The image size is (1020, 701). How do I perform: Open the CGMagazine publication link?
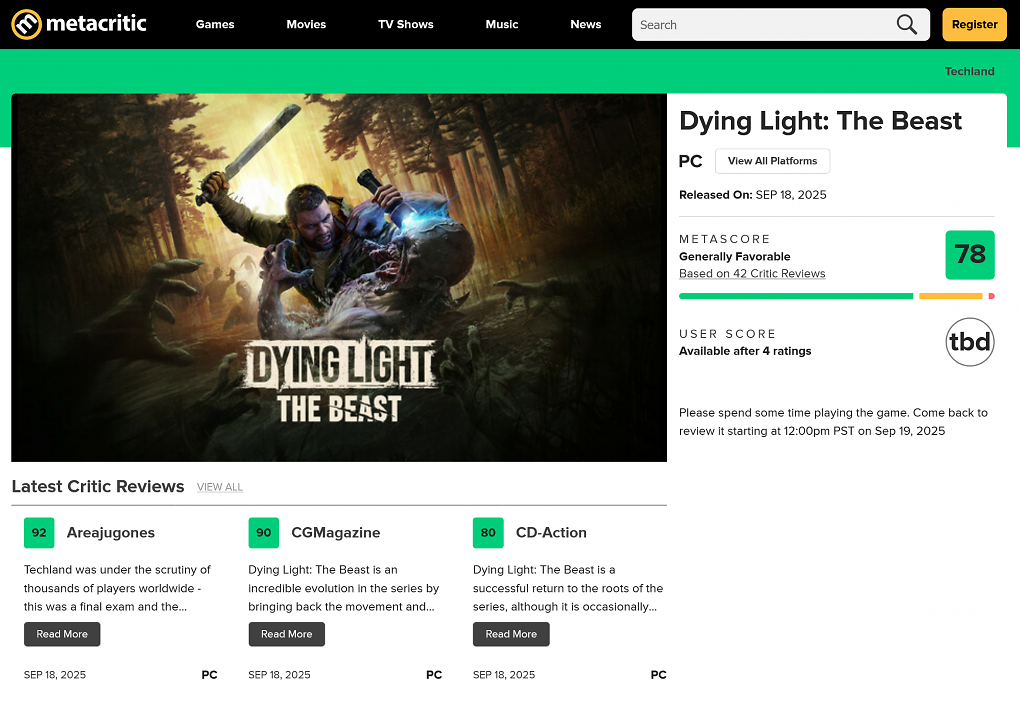tap(336, 533)
